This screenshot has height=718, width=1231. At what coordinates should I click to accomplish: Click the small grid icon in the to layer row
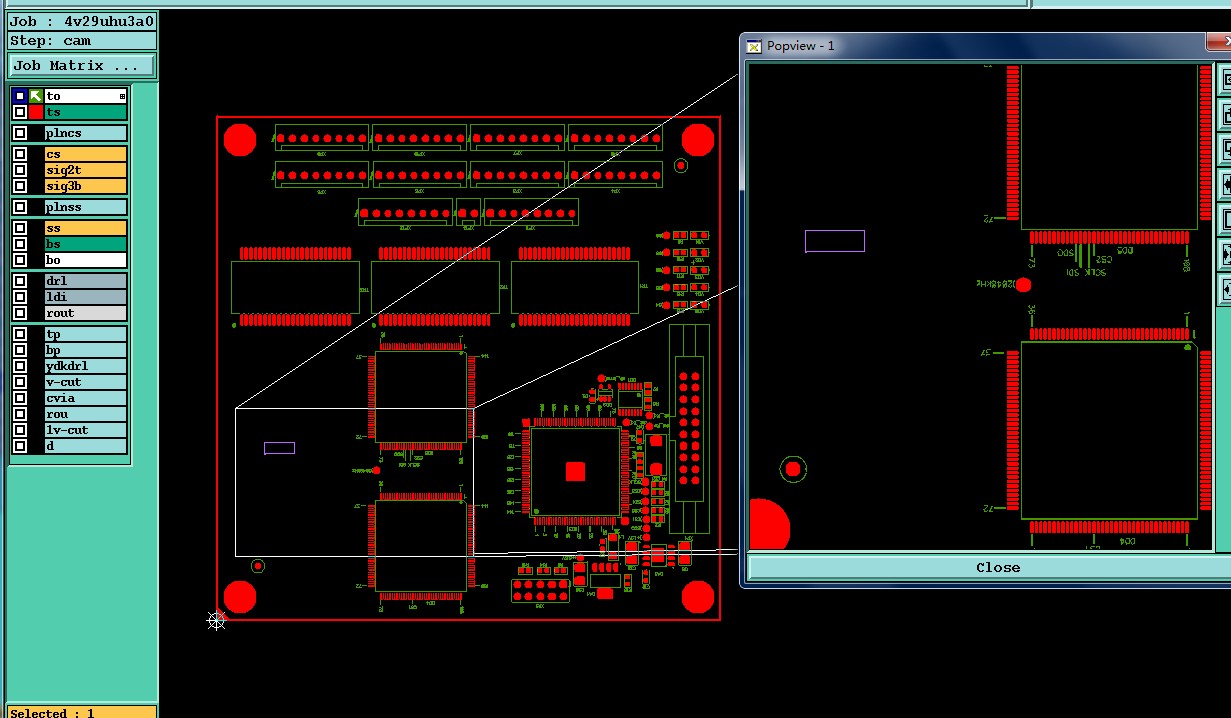(x=122, y=96)
